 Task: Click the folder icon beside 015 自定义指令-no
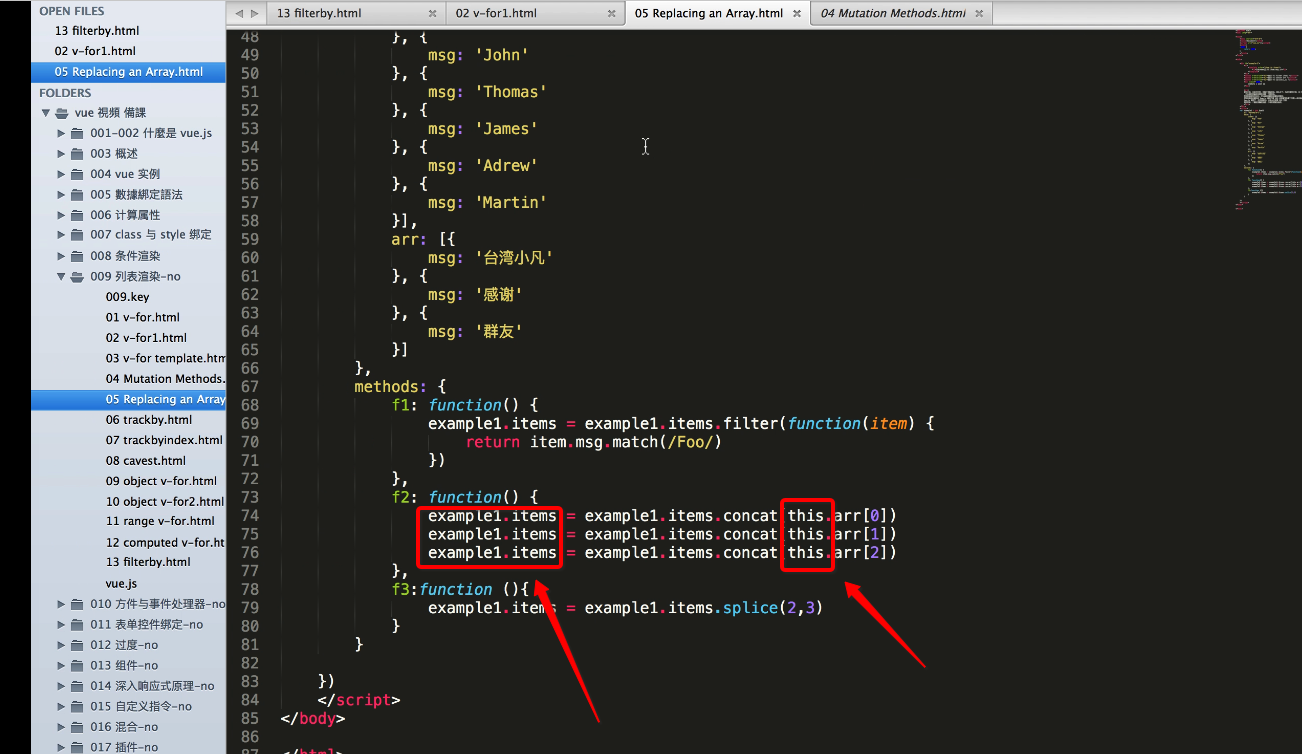point(77,706)
